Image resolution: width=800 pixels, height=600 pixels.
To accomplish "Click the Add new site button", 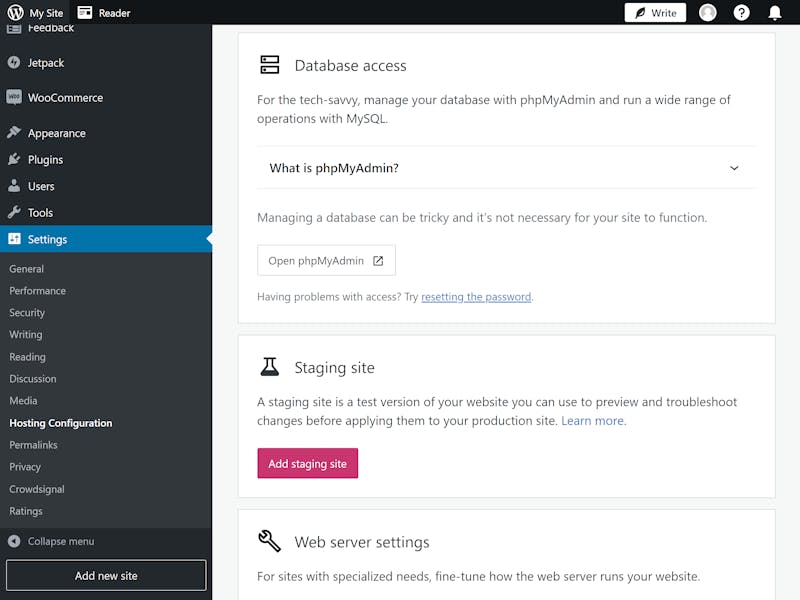I will tap(106, 576).
